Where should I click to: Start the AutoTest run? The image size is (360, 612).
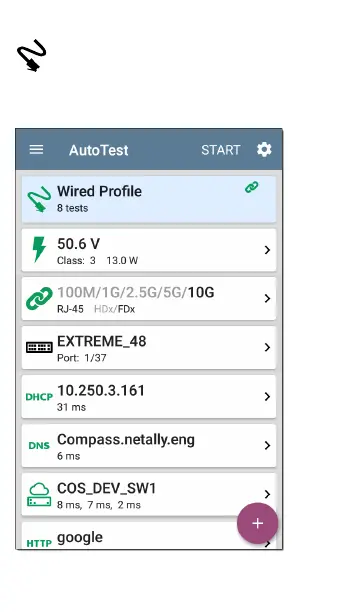[221, 150]
